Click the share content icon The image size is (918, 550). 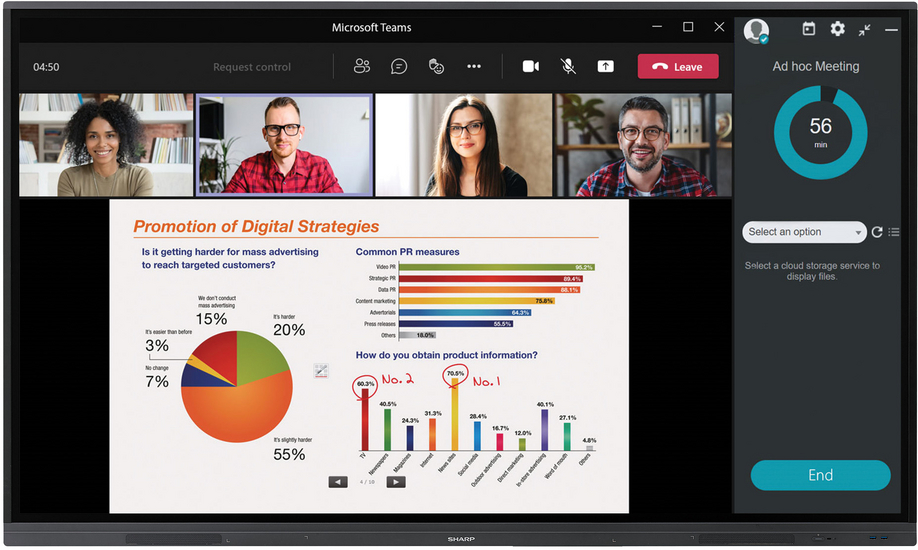click(x=606, y=67)
